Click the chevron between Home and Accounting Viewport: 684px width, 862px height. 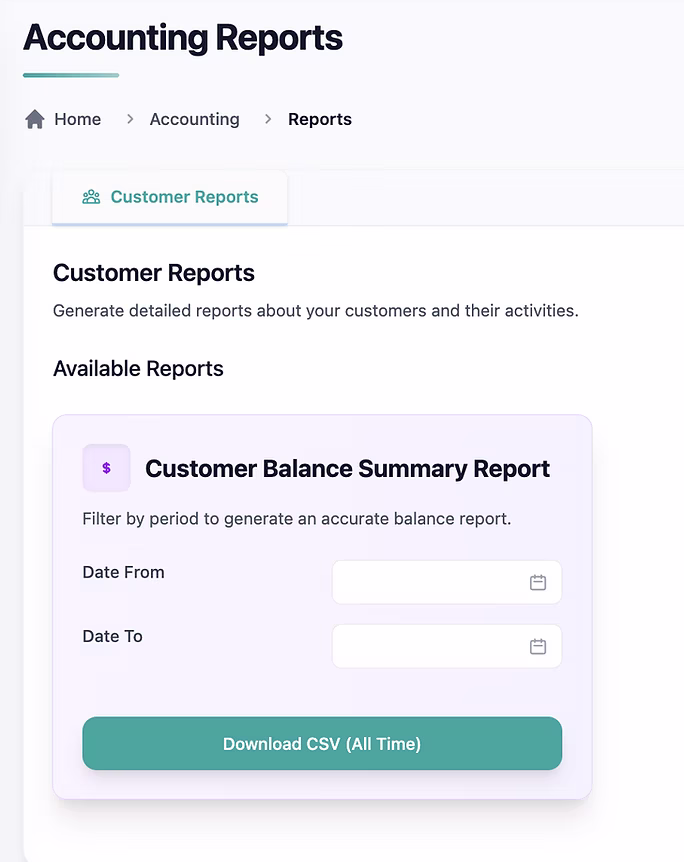[130, 119]
